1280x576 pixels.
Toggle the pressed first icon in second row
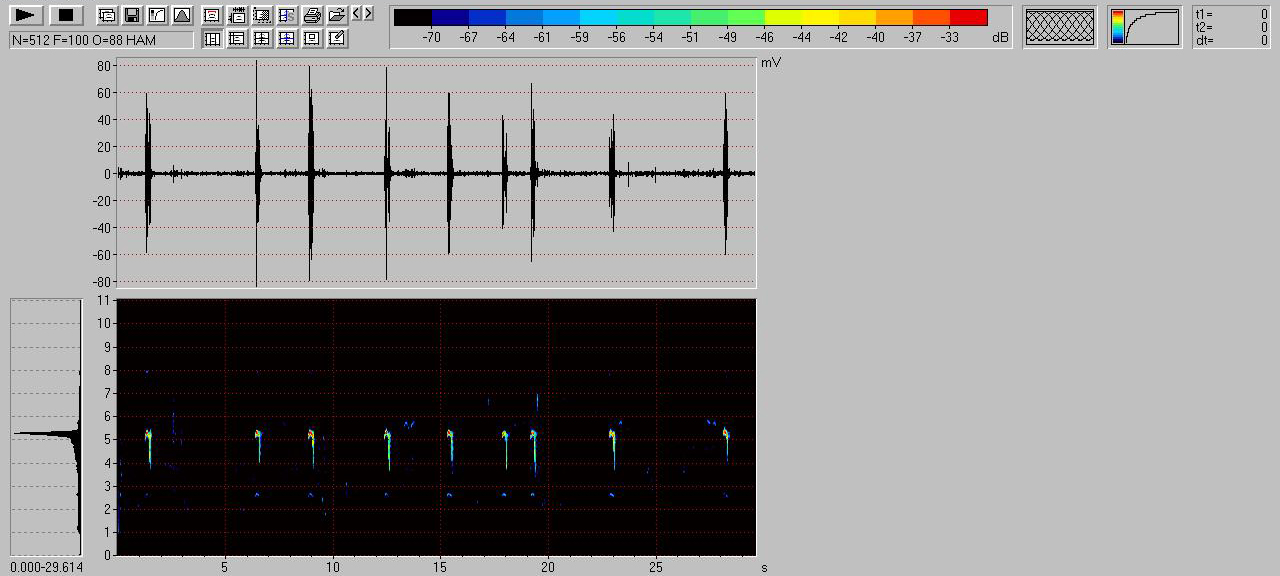212,39
